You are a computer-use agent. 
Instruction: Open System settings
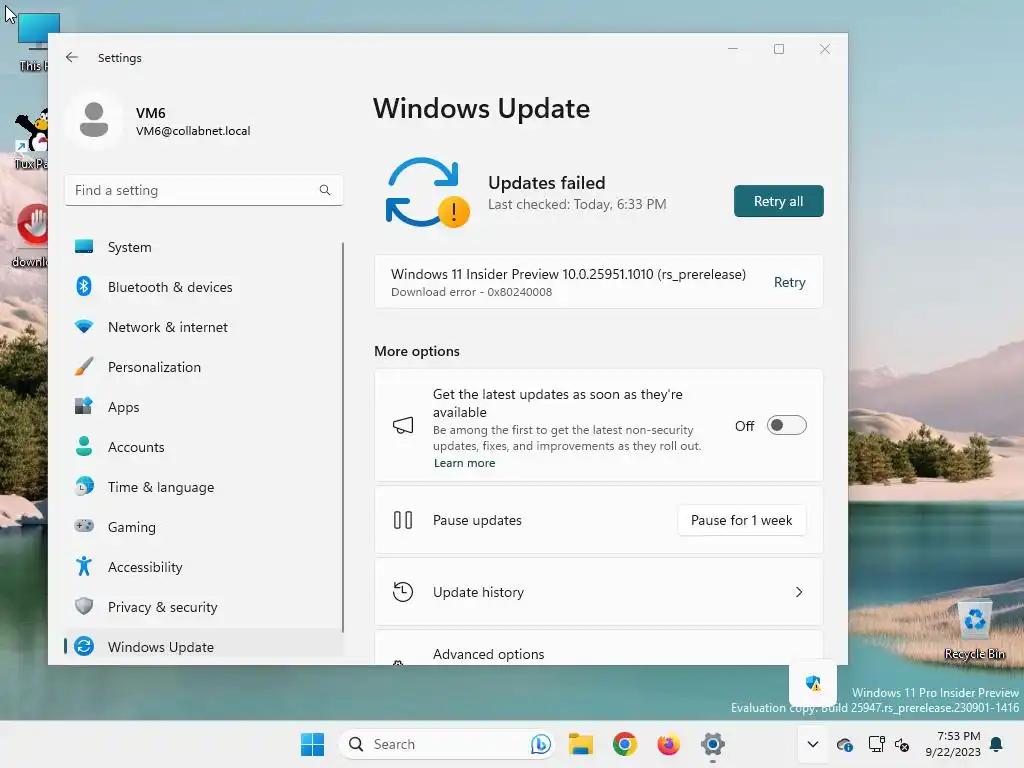tap(204, 247)
